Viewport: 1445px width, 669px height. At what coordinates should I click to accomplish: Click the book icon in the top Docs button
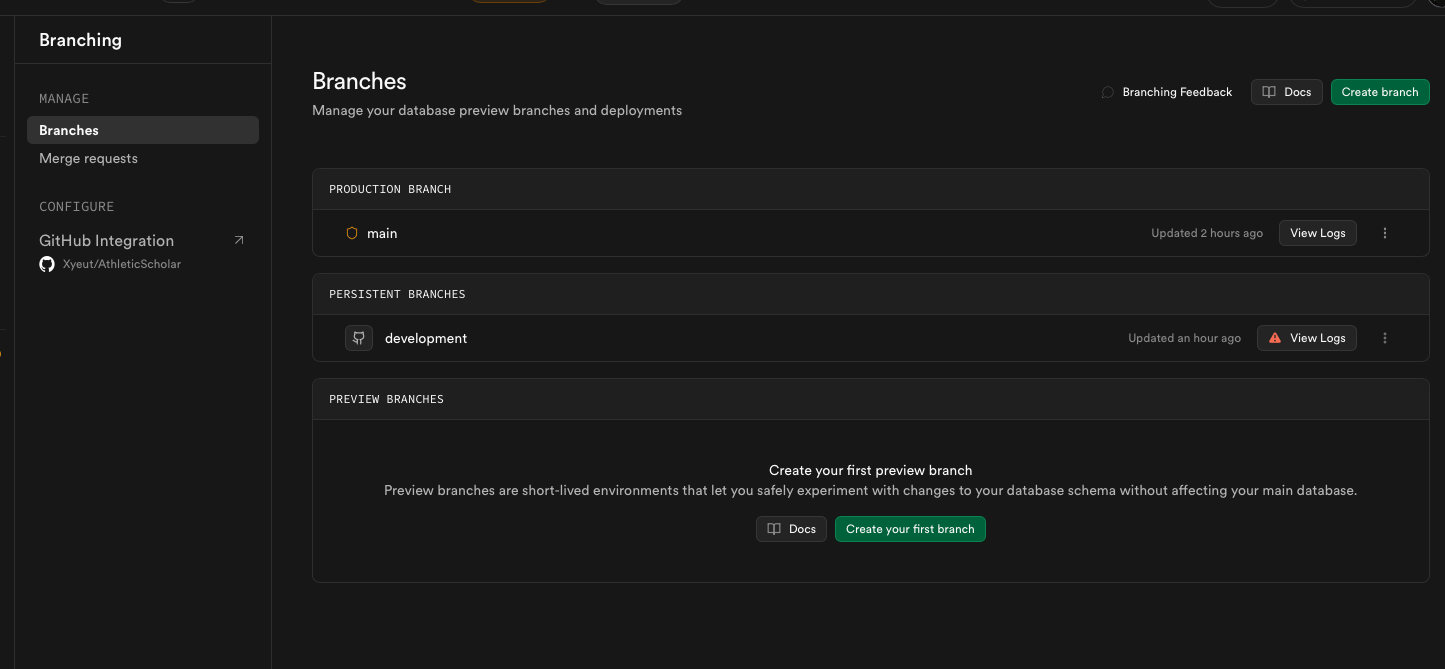point(1269,92)
